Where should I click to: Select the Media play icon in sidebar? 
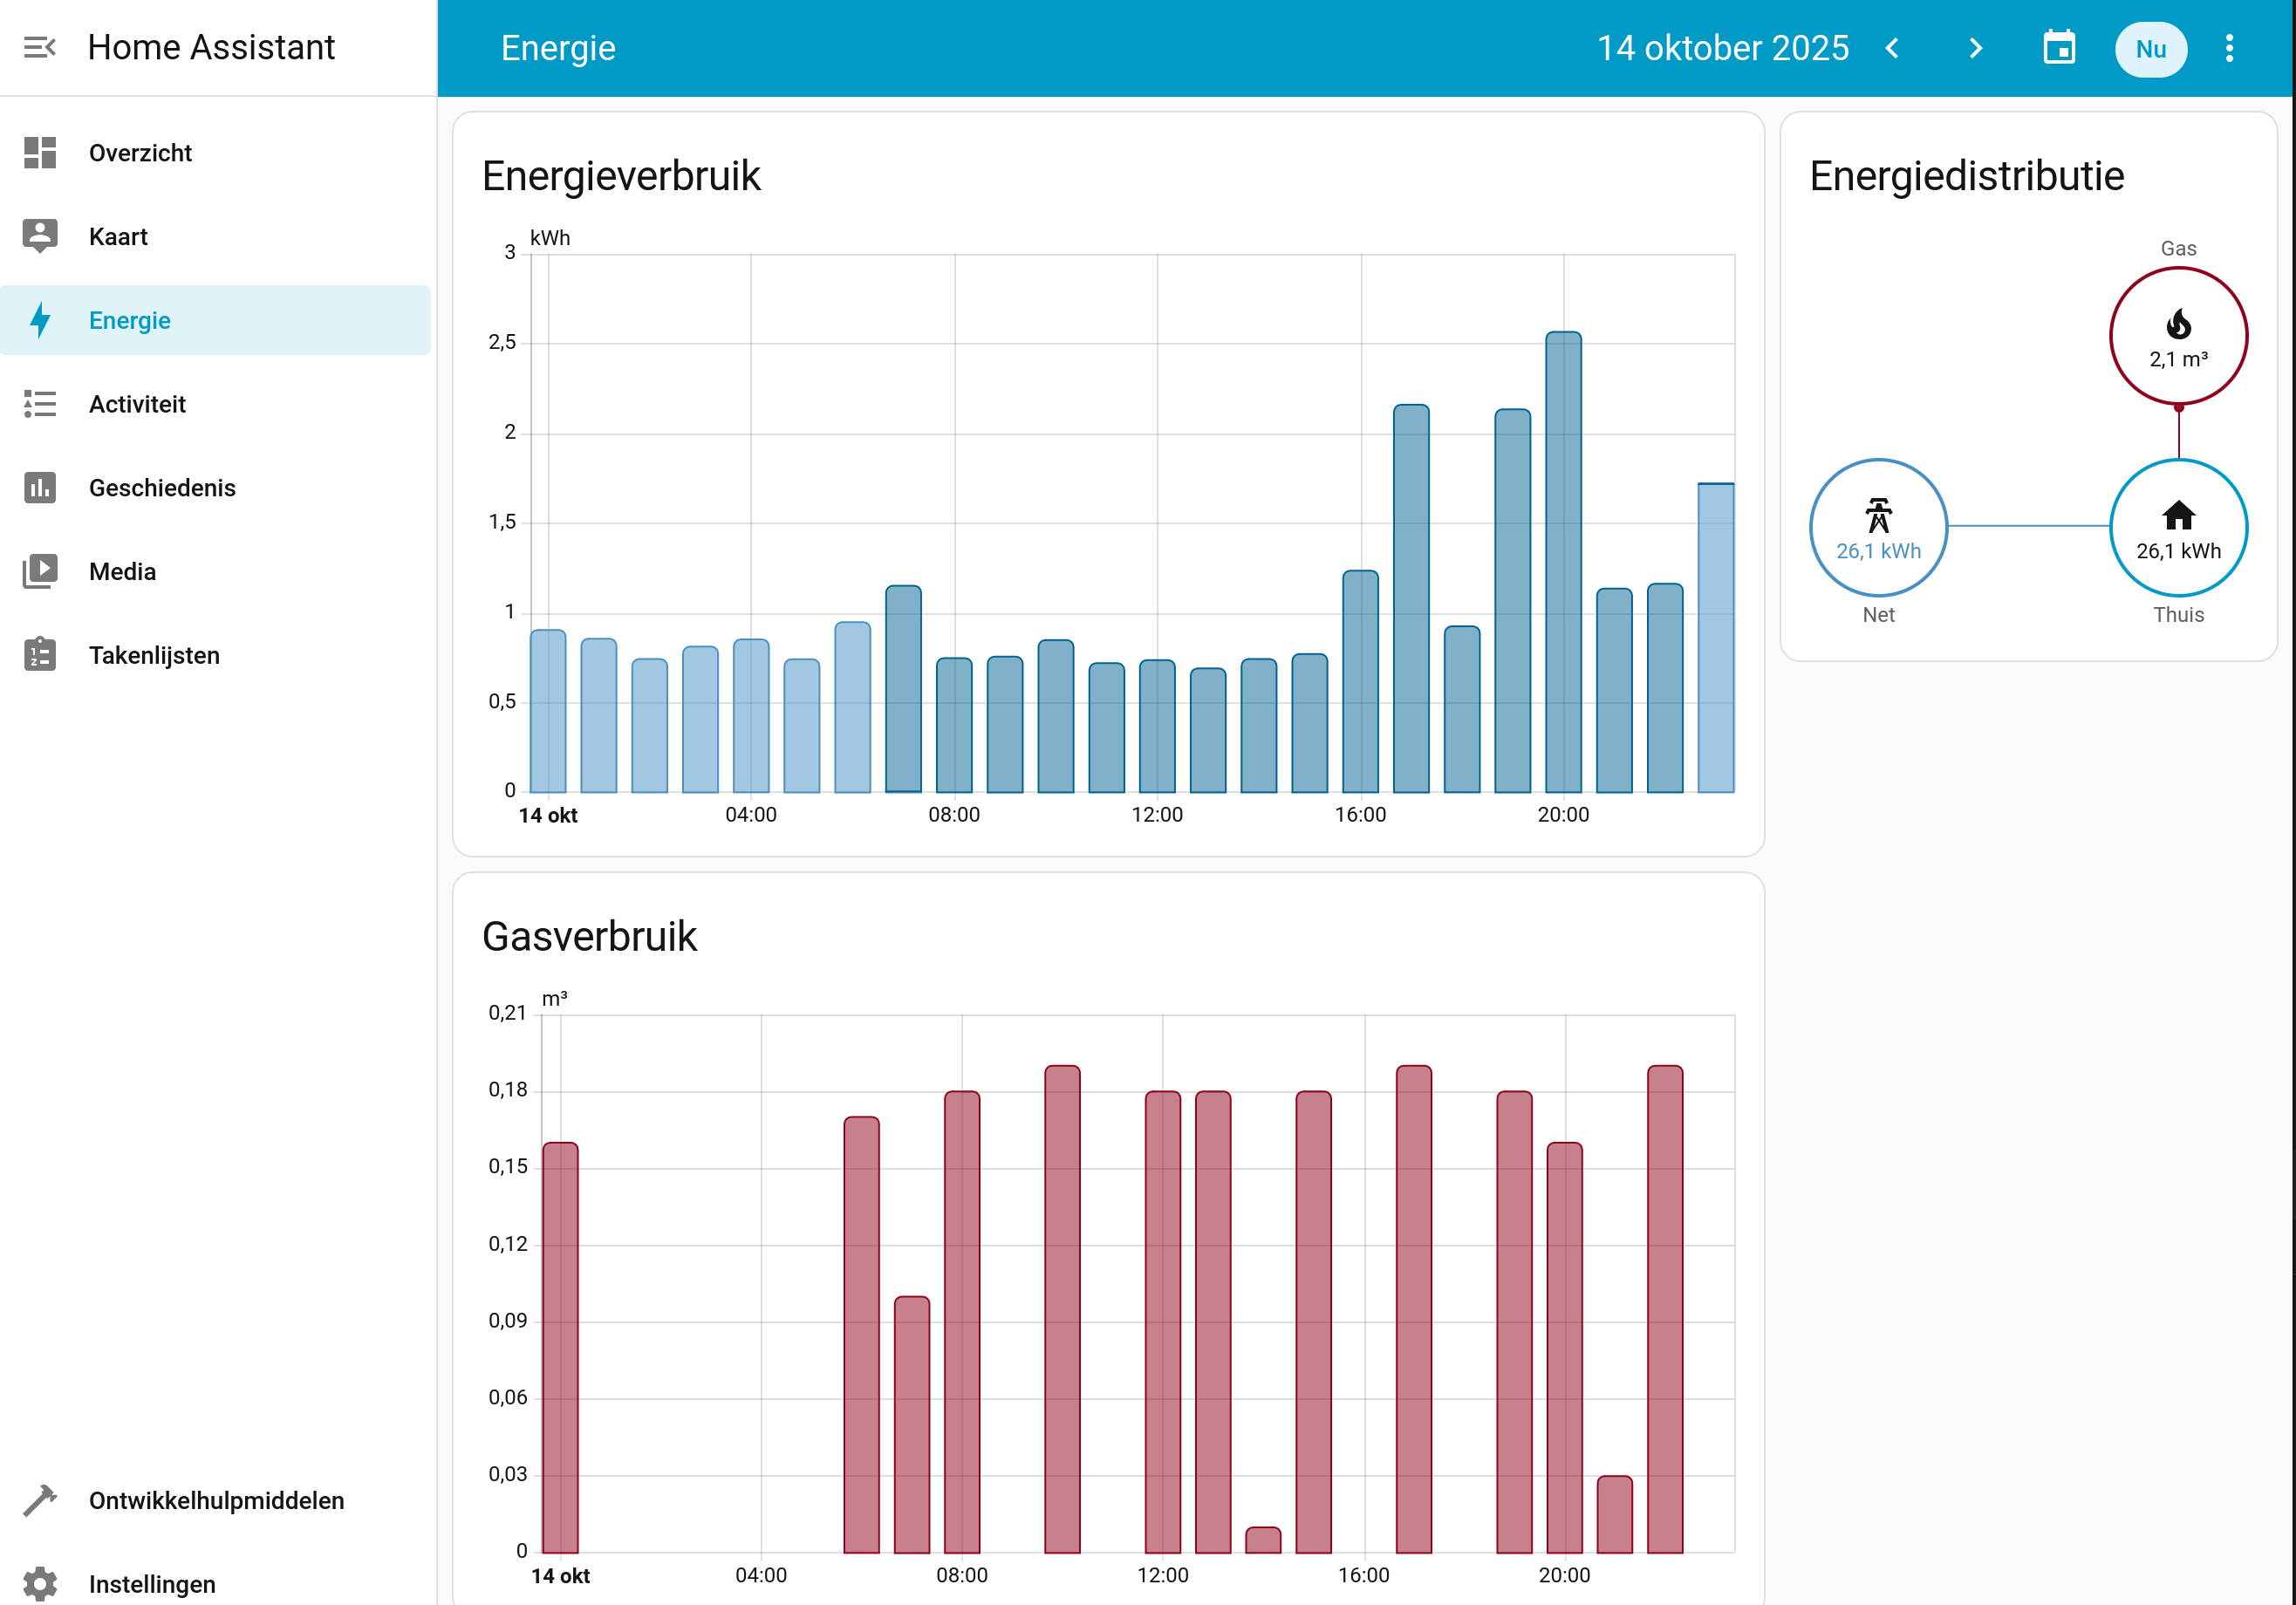(x=39, y=571)
